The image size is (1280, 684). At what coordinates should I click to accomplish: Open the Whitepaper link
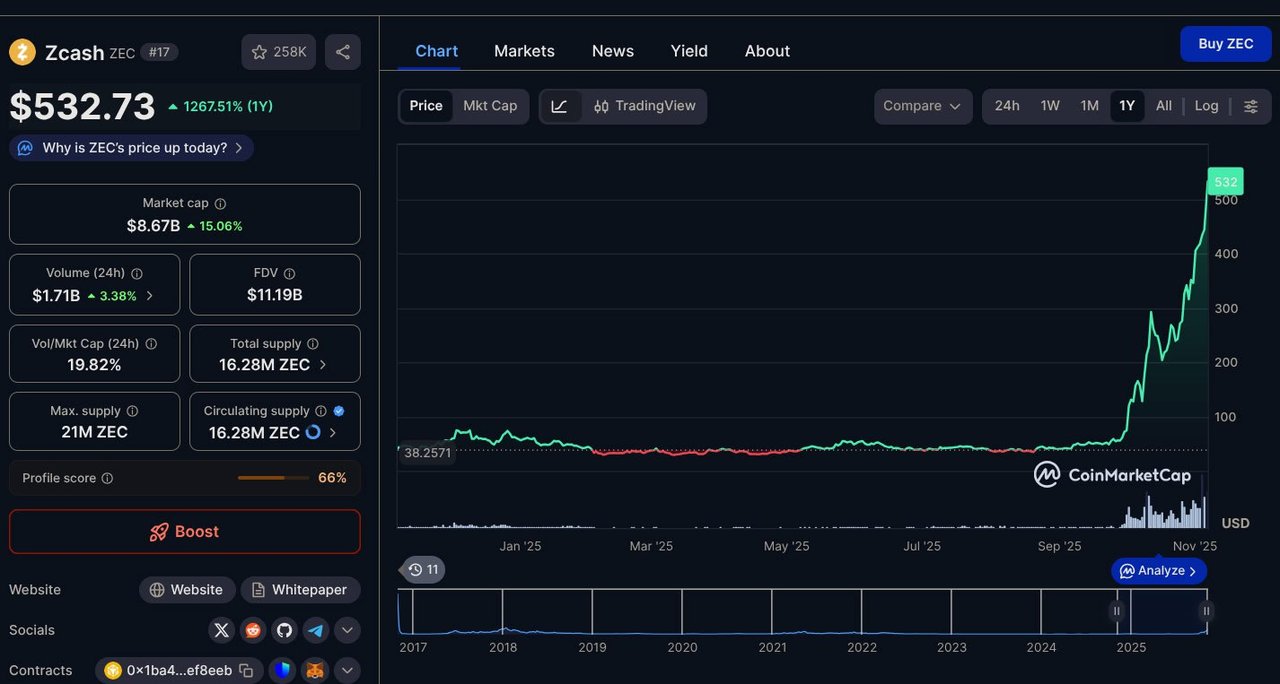[x=300, y=590]
